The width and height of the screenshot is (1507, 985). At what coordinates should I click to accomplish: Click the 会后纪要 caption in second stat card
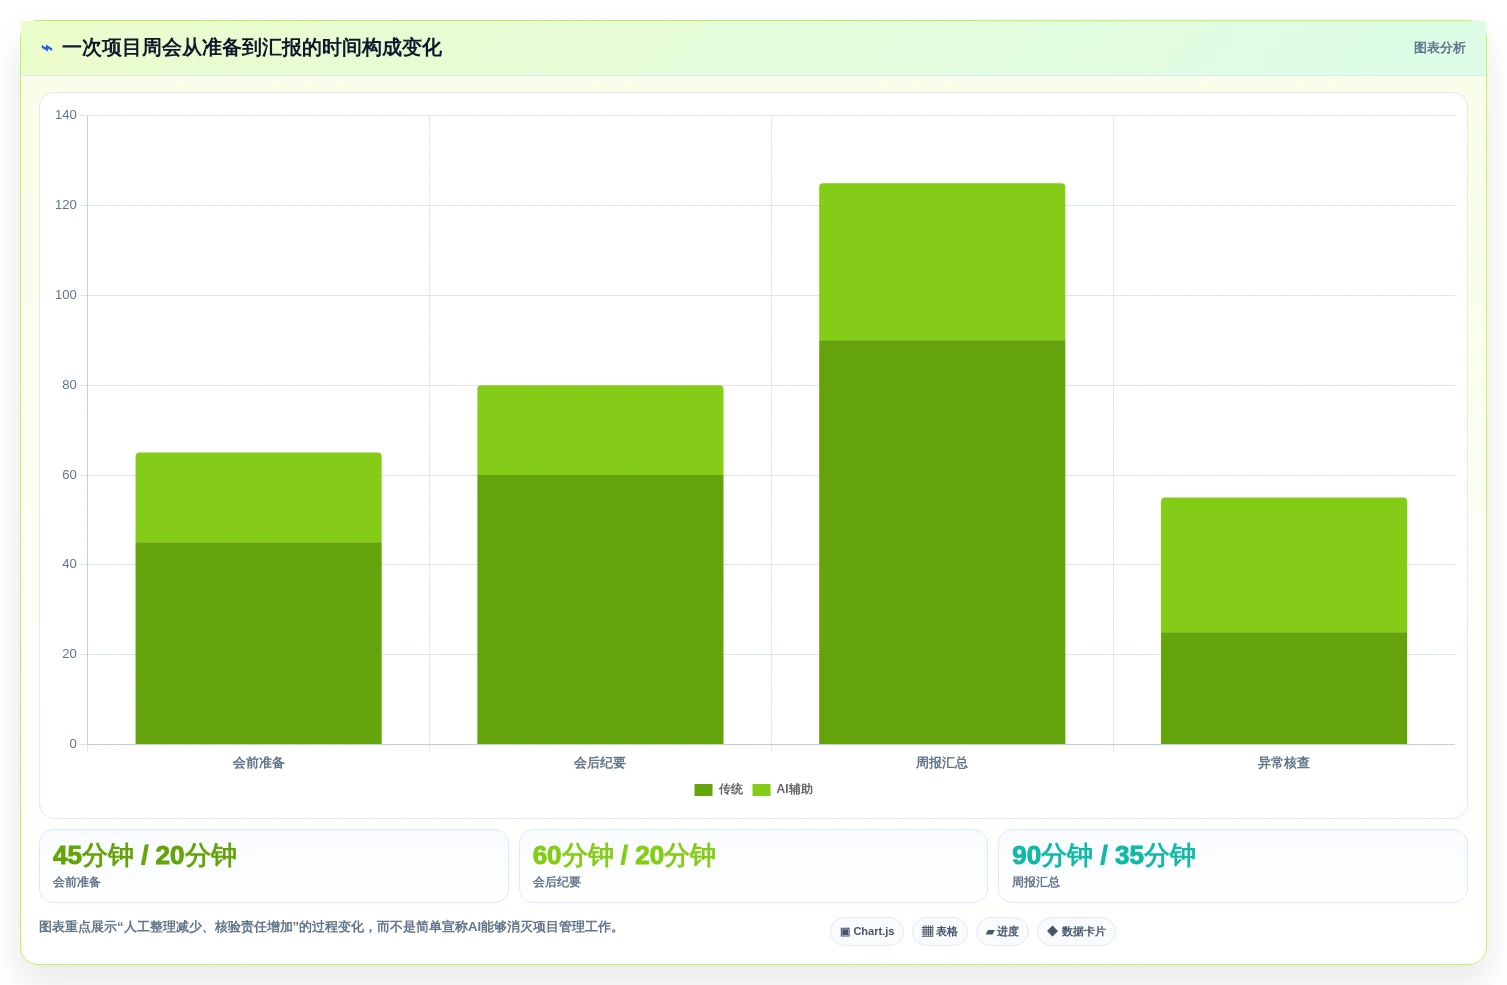(557, 882)
